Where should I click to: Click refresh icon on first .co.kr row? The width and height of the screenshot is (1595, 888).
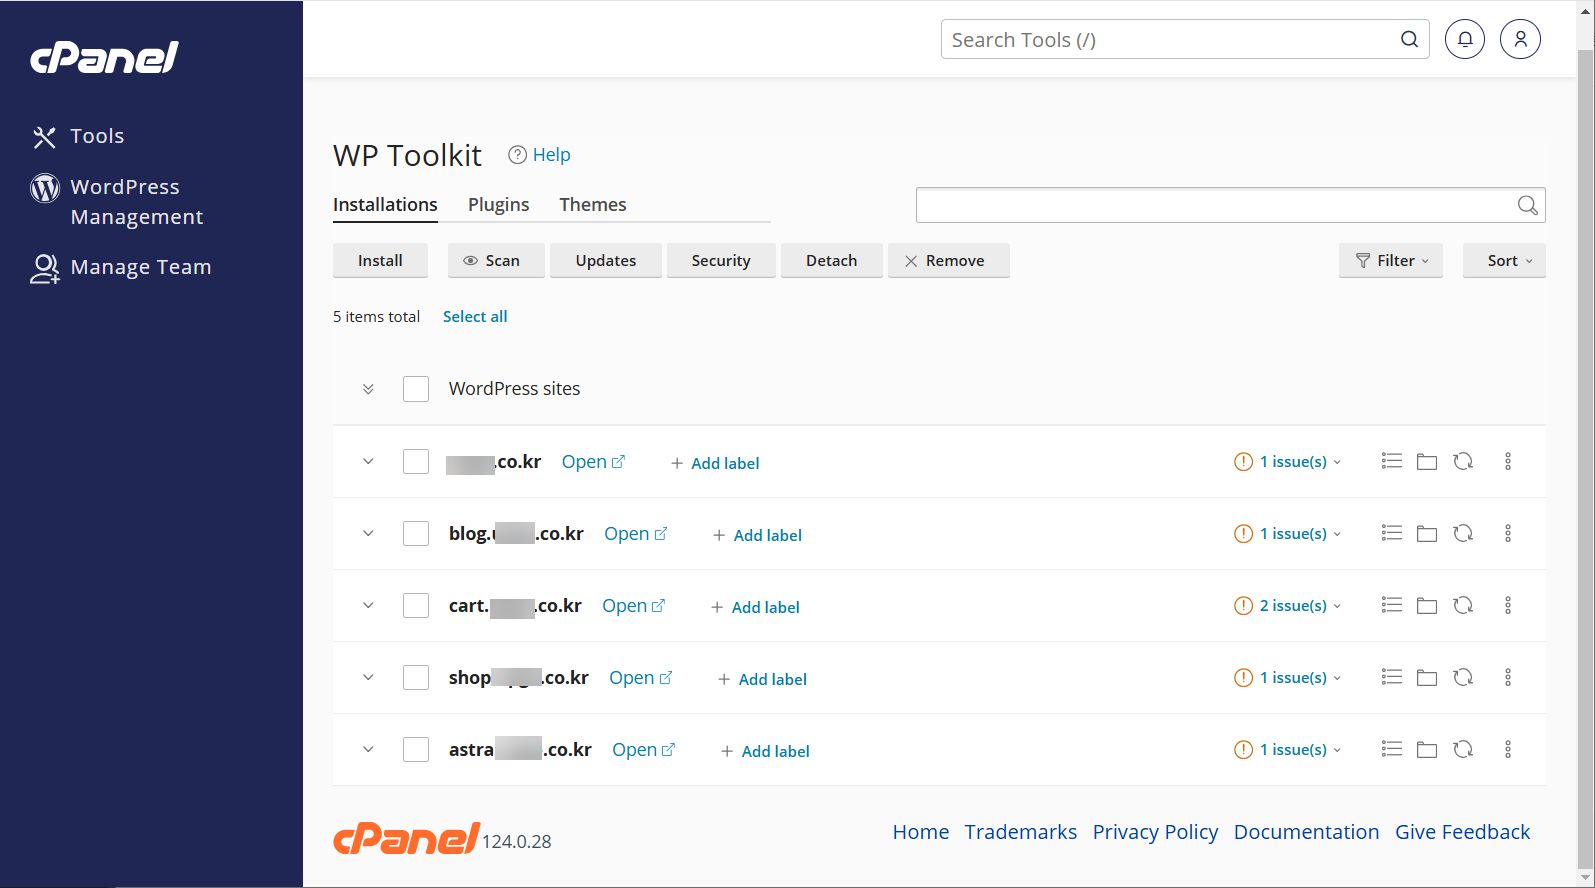coord(1463,461)
